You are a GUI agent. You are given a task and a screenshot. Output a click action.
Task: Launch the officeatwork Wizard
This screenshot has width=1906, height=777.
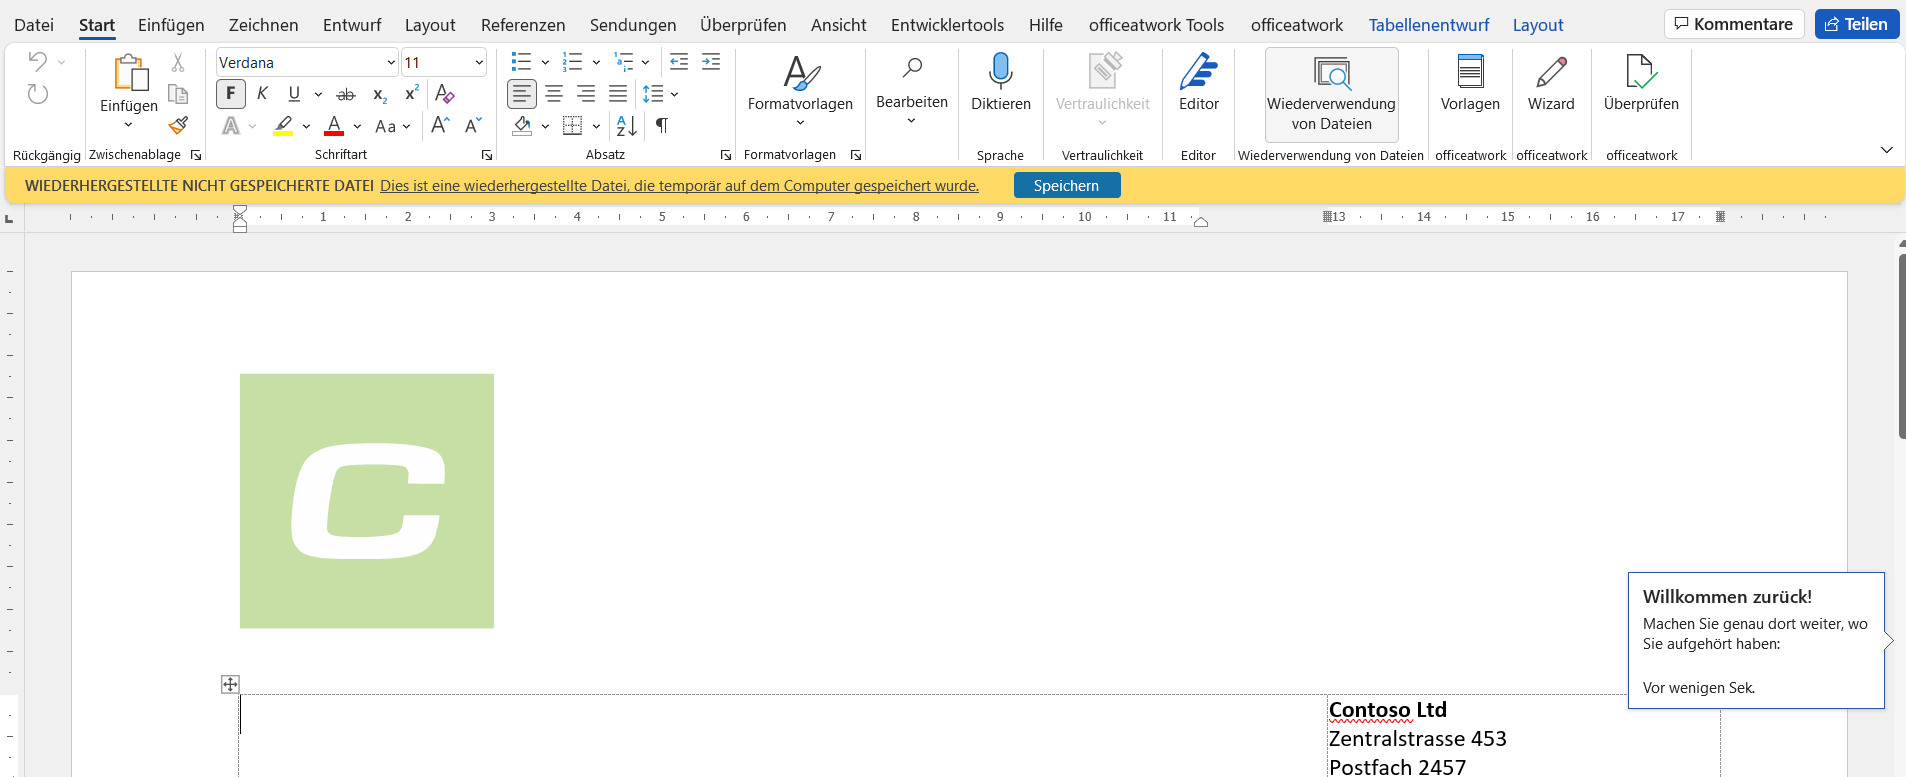1551,83
